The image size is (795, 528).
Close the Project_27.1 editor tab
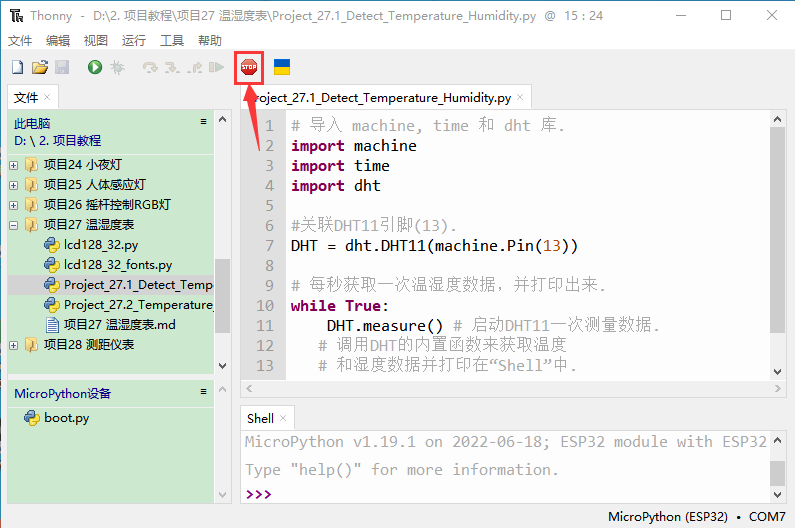(x=521, y=98)
